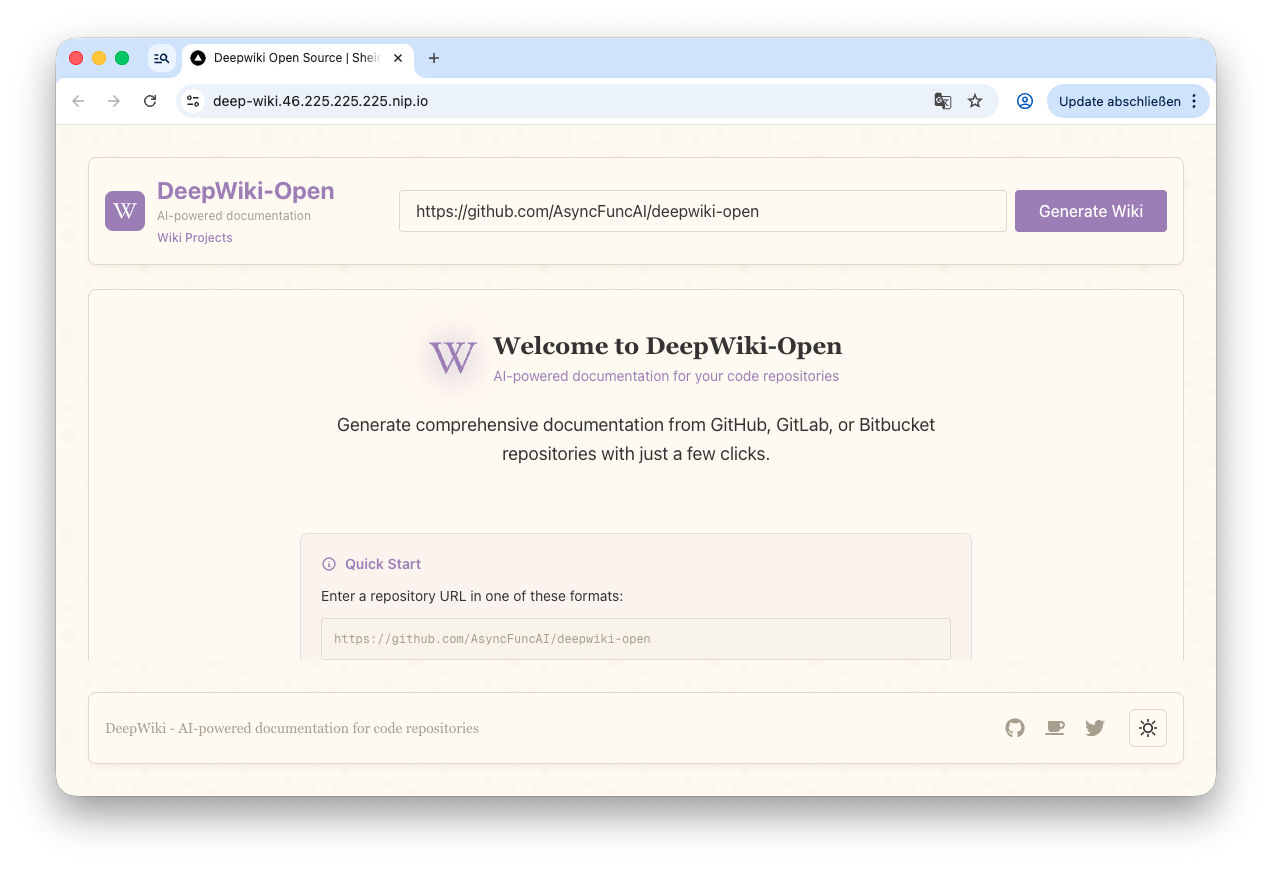Image resolution: width=1272 pixels, height=870 pixels.
Task: Click 'Enter a repository URL' instruction text
Action: click(x=472, y=596)
